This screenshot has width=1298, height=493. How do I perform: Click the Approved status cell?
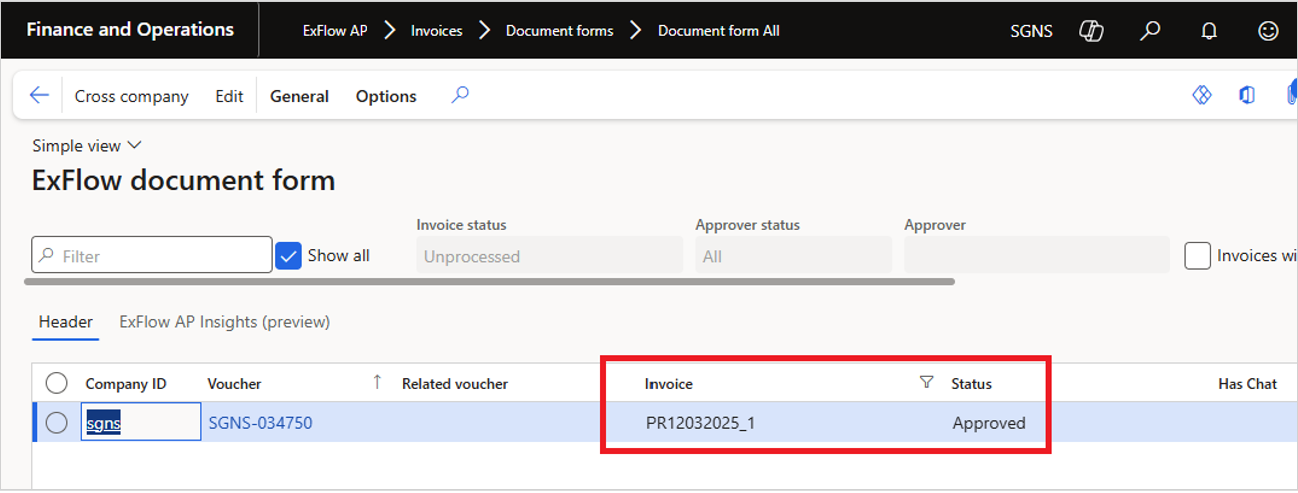click(989, 423)
